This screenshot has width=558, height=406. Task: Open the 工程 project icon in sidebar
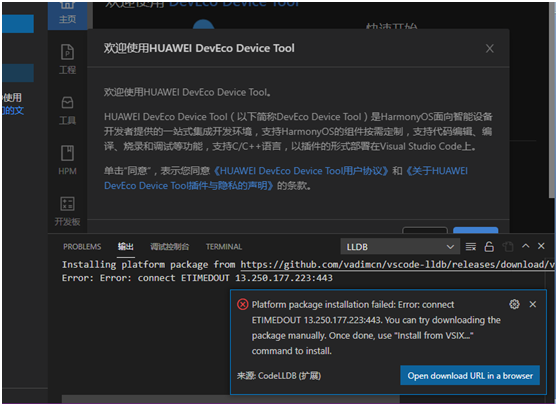(67, 59)
